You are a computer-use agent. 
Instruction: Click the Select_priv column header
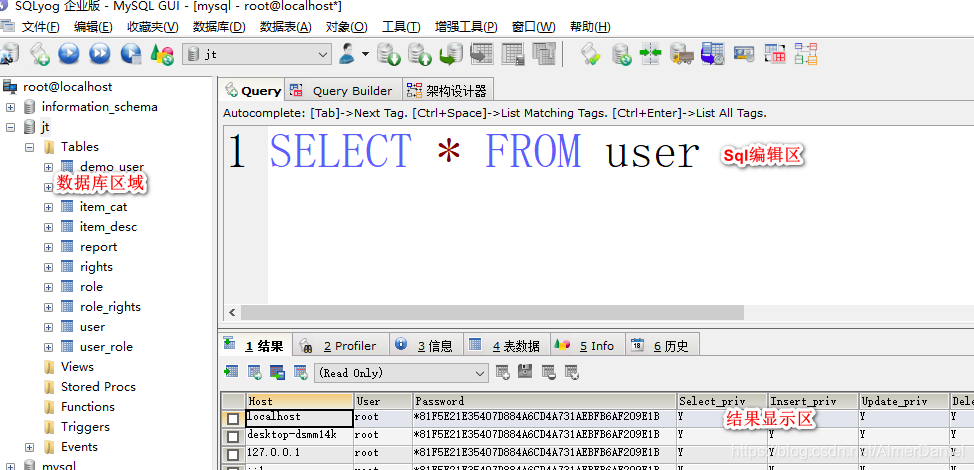point(722,401)
